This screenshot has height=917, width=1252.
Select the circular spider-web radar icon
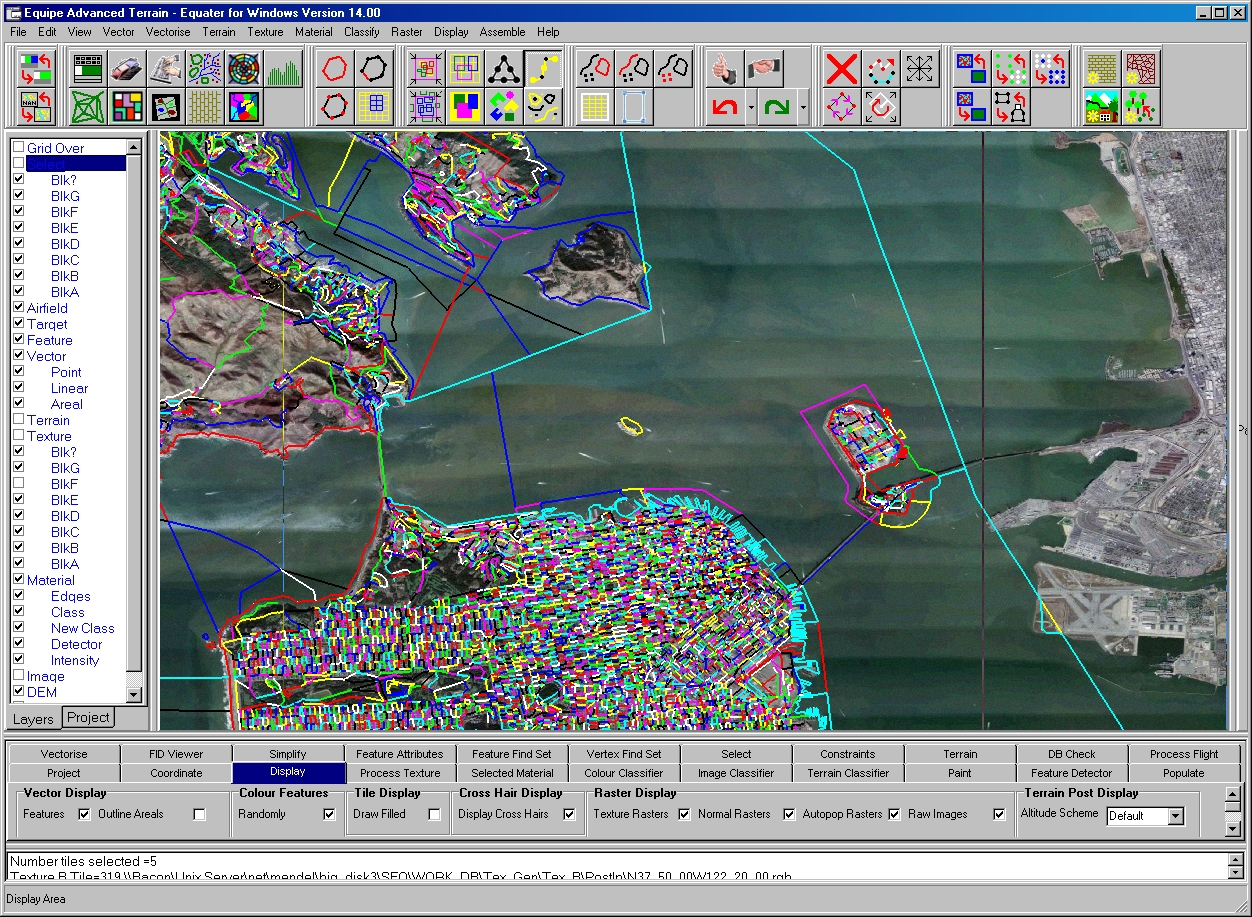(244, 69)
